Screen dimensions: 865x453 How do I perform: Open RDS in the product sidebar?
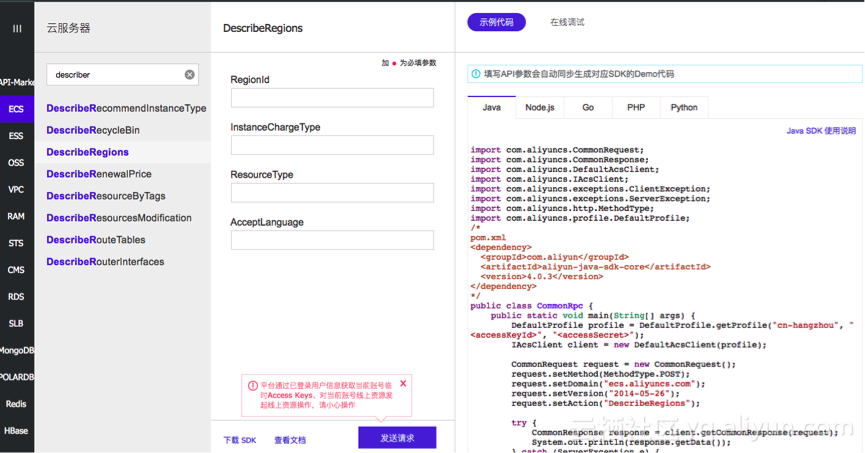coord(17,297)
